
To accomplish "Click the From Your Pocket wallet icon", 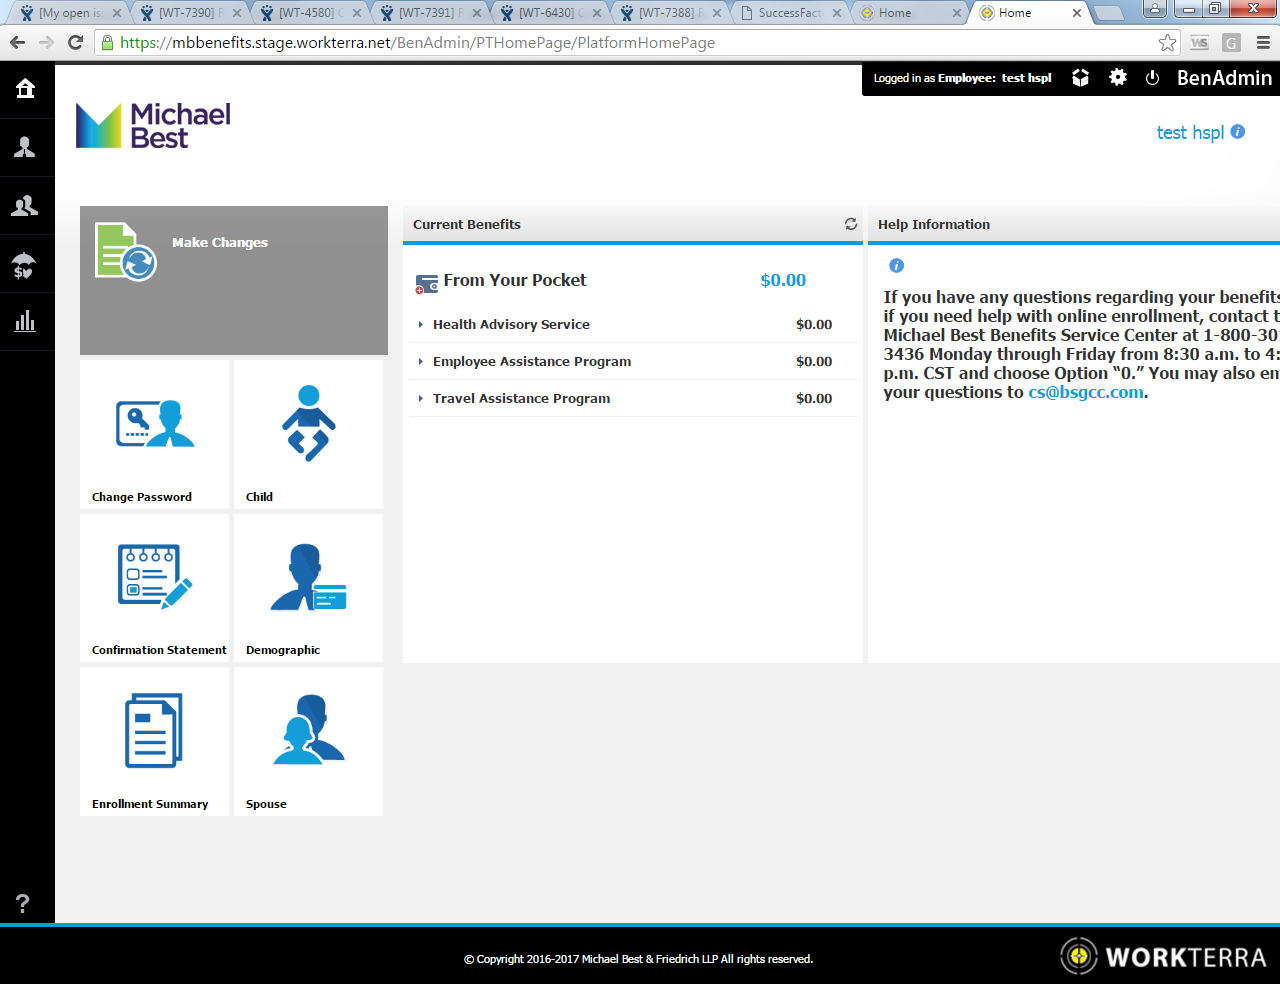I will pos(427,284).
